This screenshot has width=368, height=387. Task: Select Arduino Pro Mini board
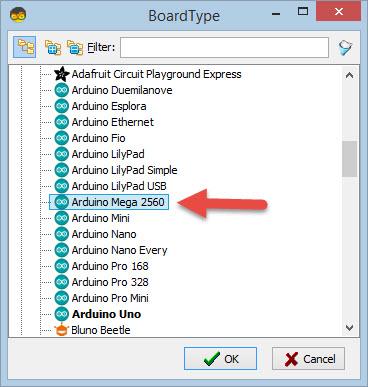point(110,298)
